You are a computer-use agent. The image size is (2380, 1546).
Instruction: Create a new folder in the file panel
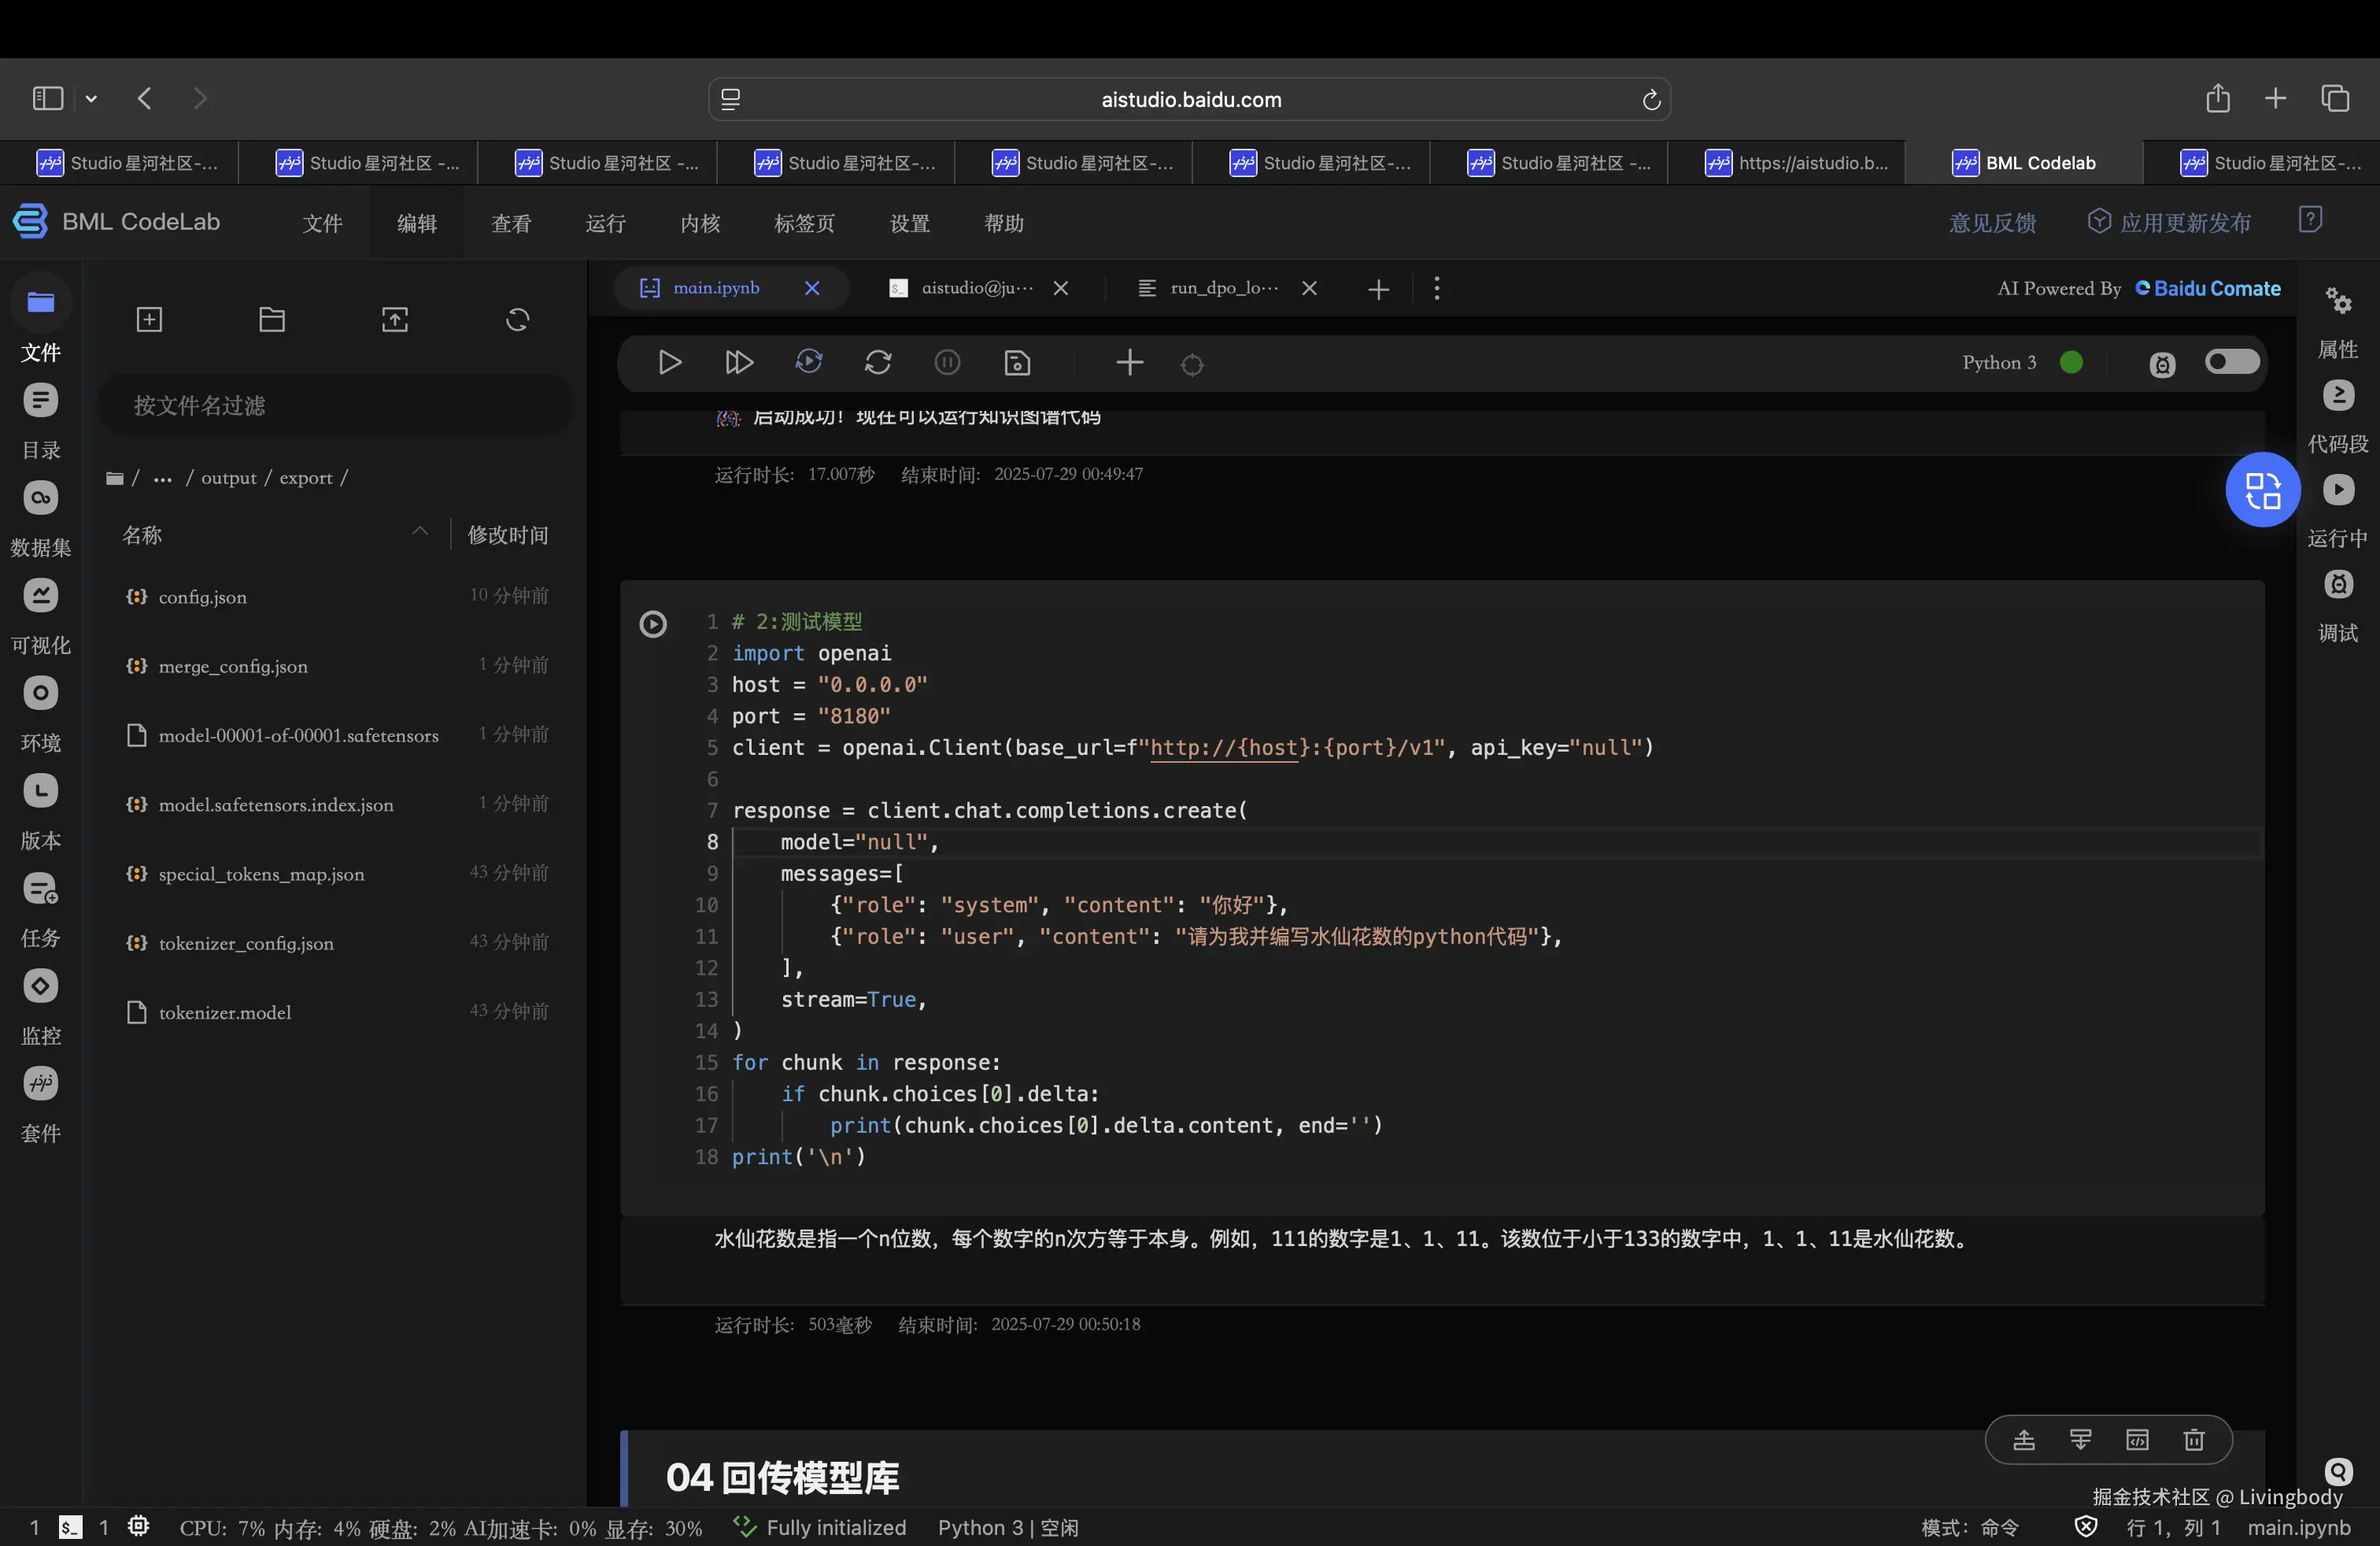pyautogui.click(x=271, y=320)
